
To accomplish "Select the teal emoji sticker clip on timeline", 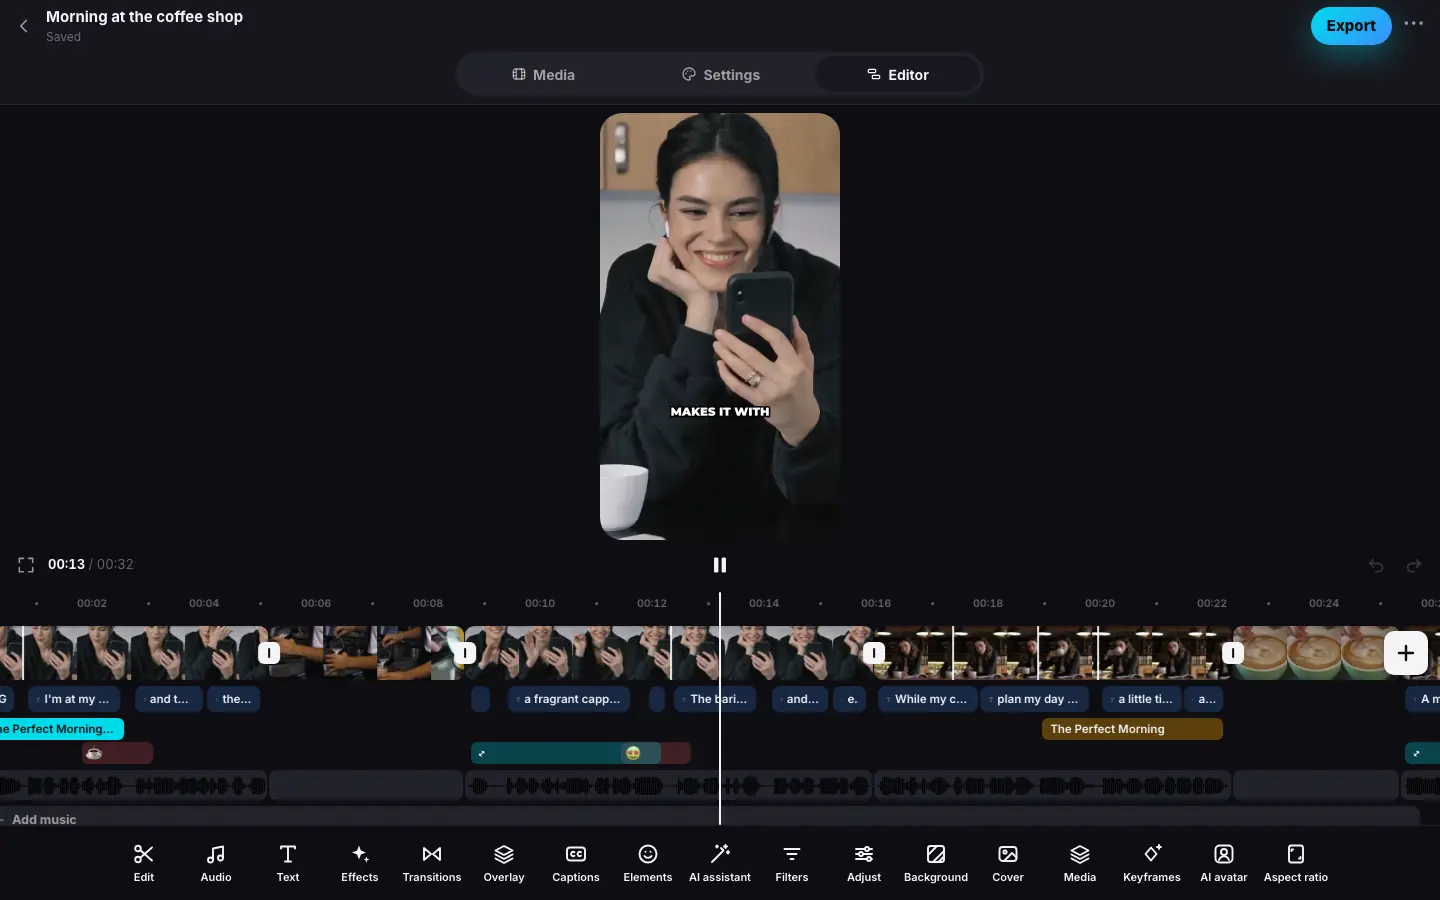I will [566, 753].
